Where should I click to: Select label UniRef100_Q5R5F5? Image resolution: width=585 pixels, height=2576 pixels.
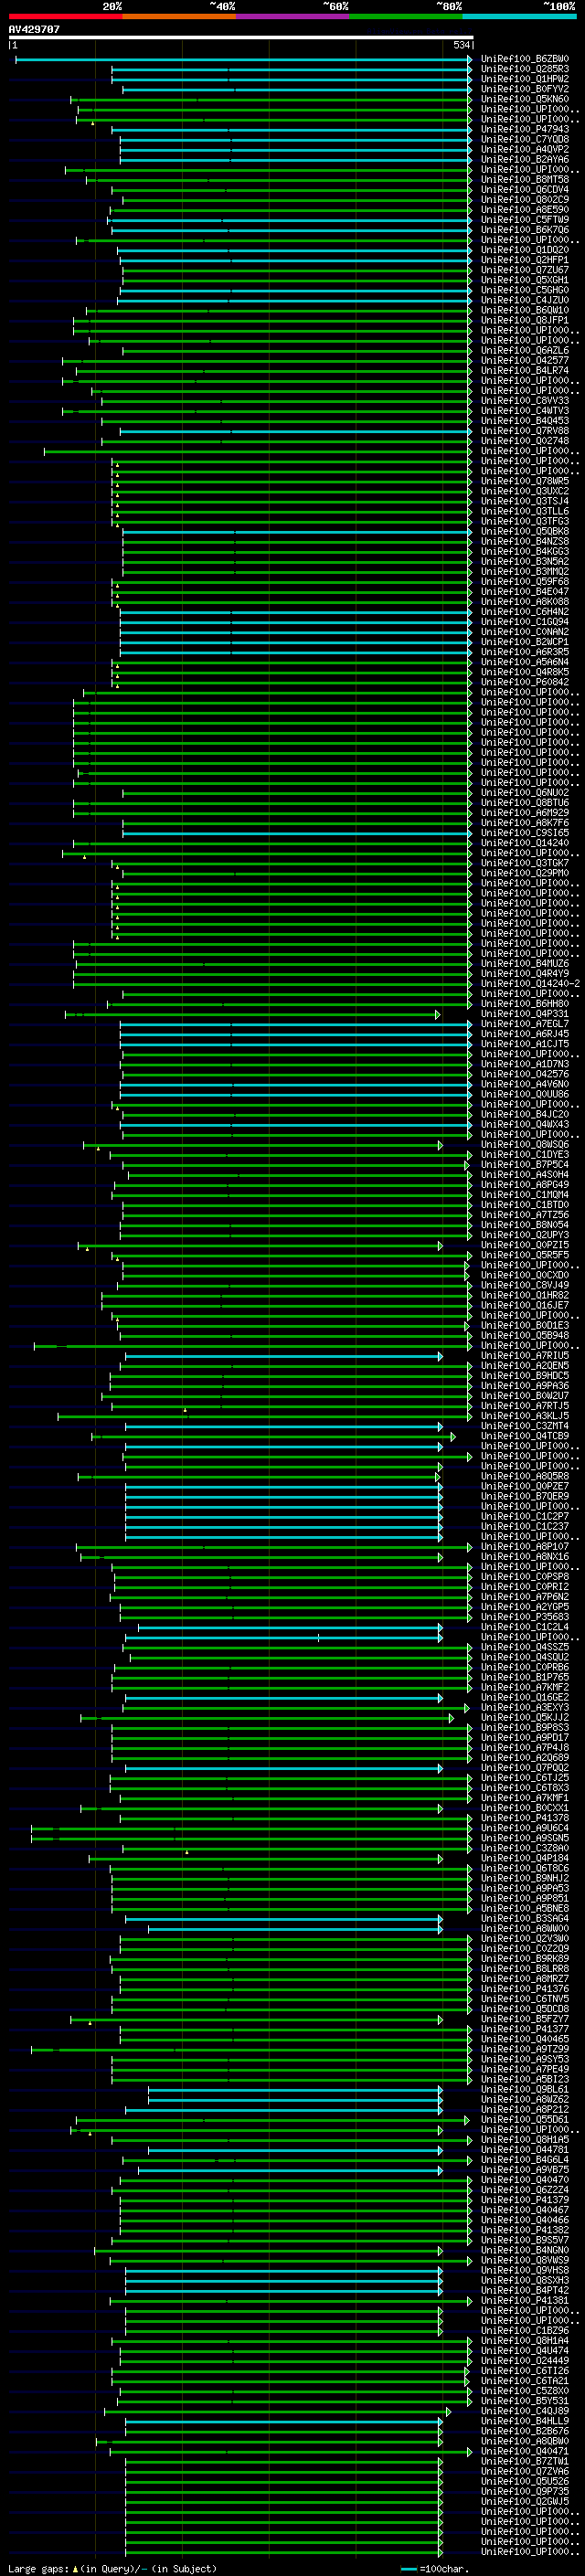click(x=525, y=1255)
